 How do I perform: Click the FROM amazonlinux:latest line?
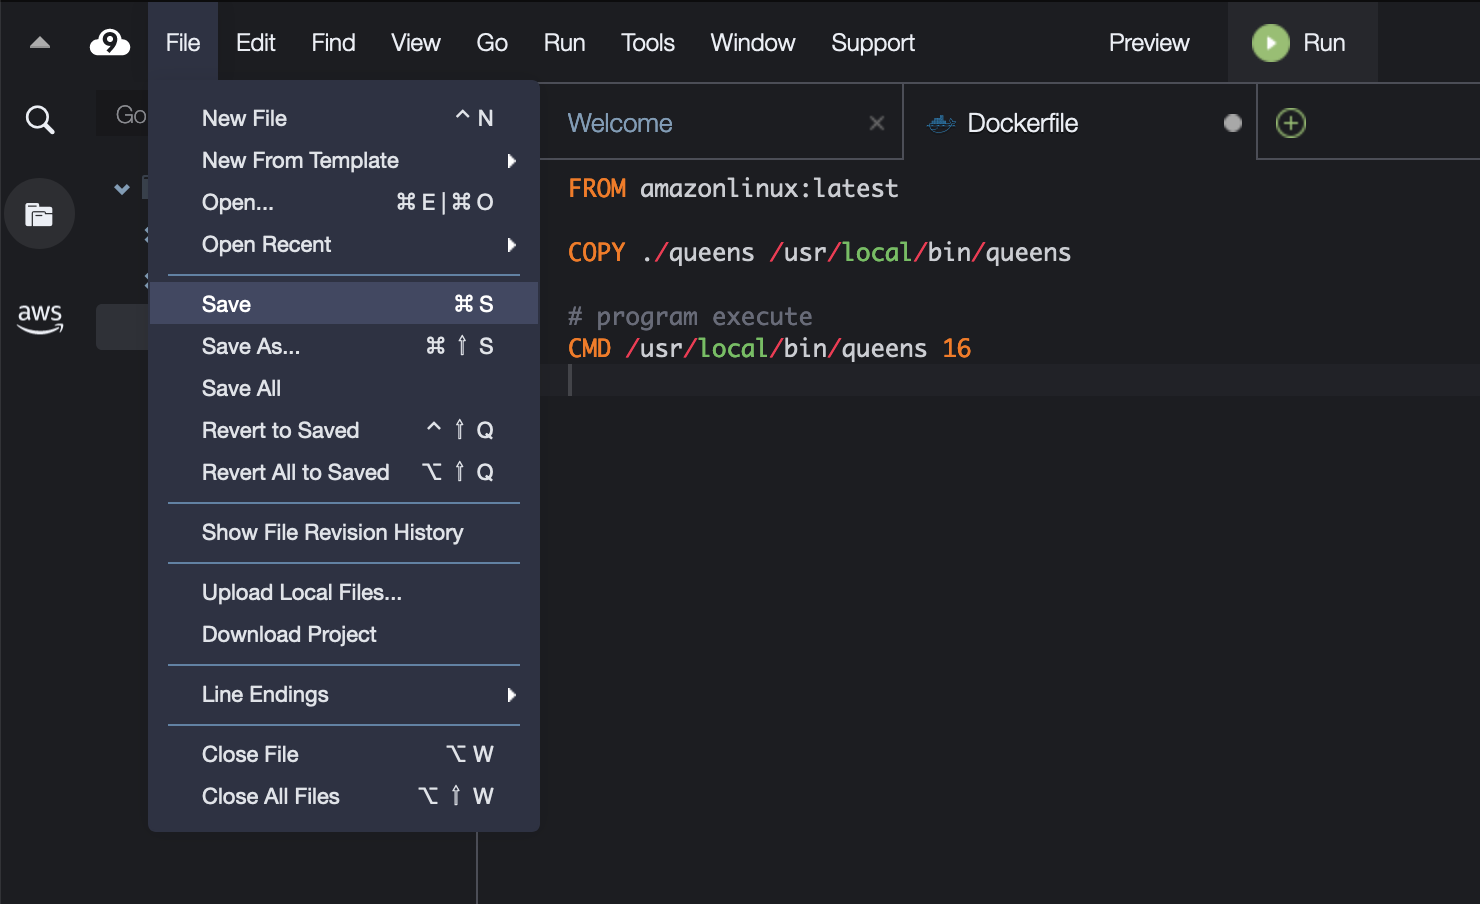click(733, 188)
